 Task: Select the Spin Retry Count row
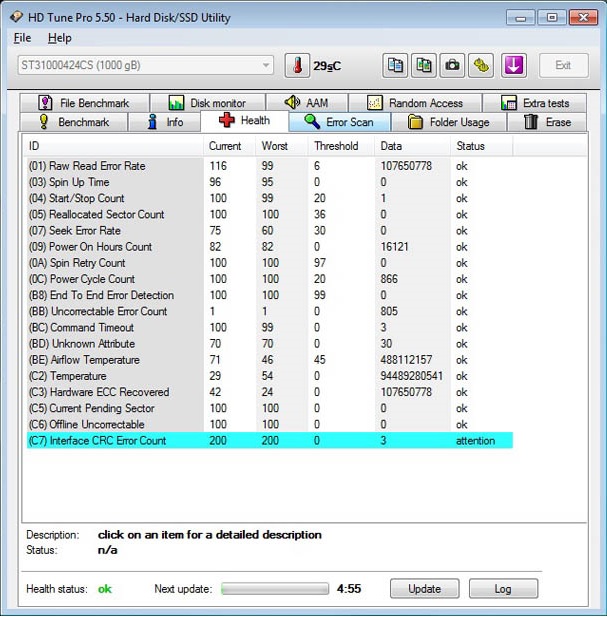coord(270,263)
